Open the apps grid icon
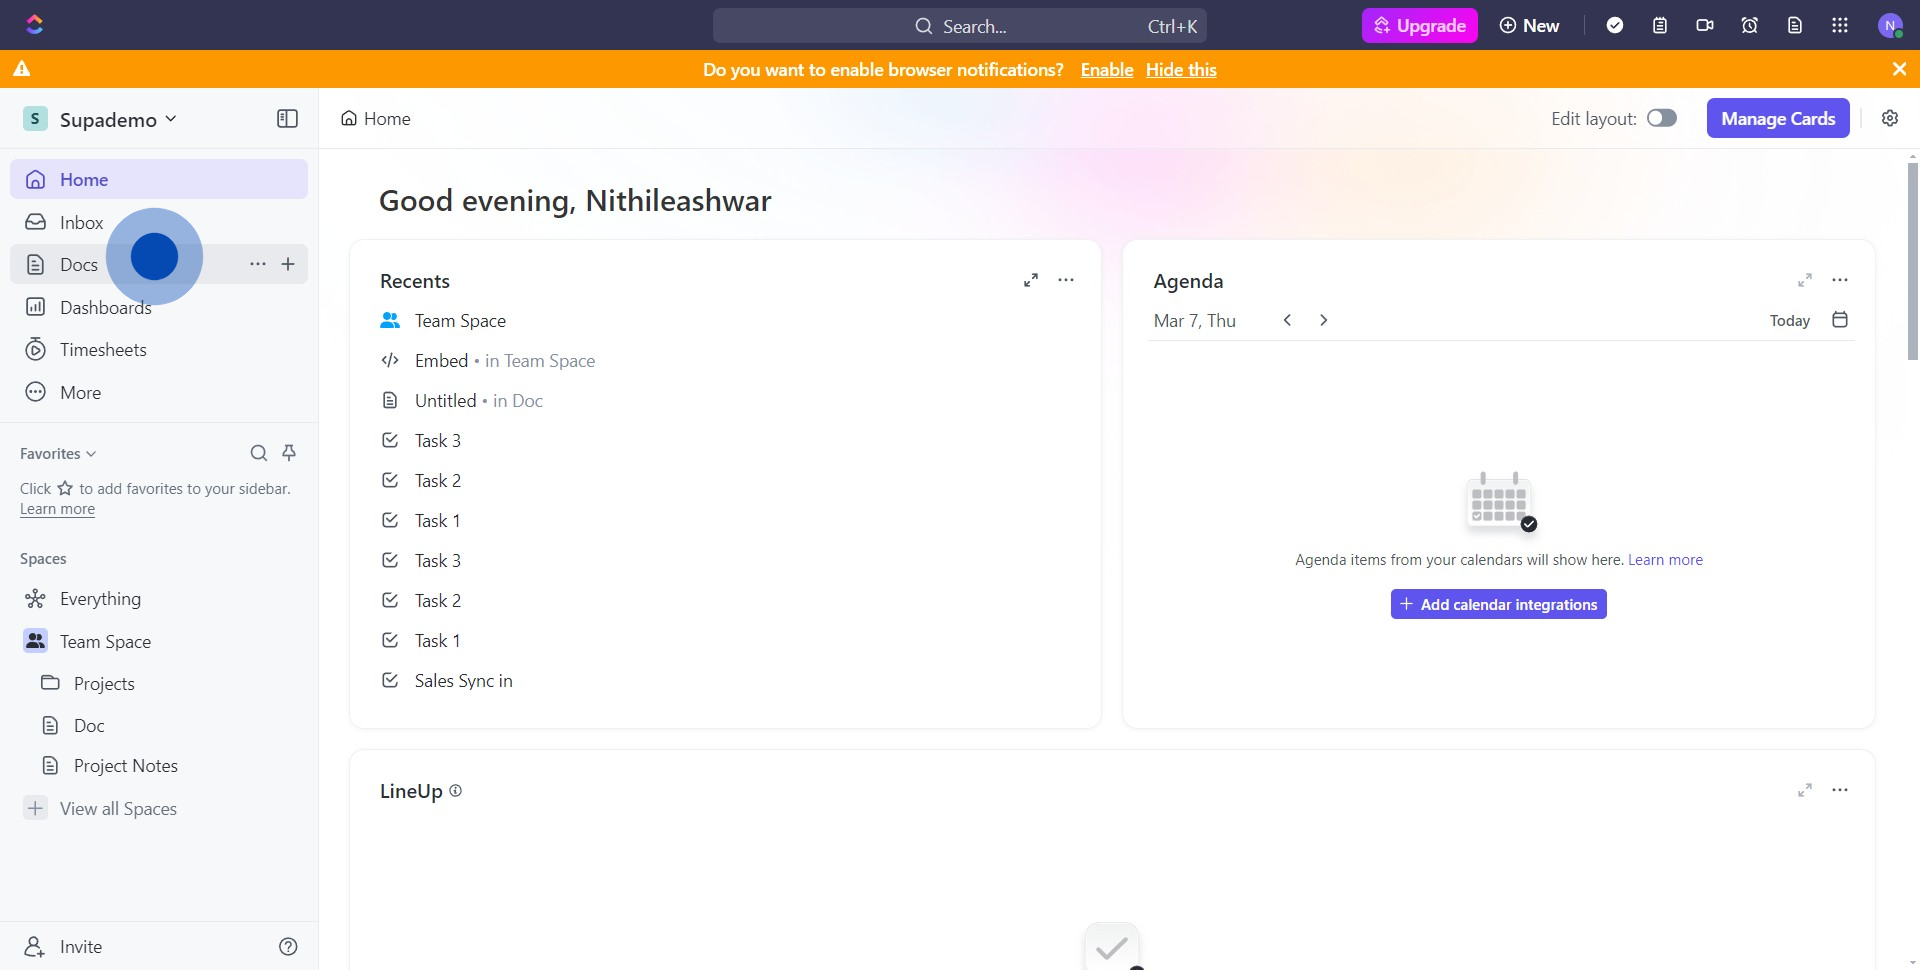This screenshot has width=1920, height=970. pos(1840,25)
